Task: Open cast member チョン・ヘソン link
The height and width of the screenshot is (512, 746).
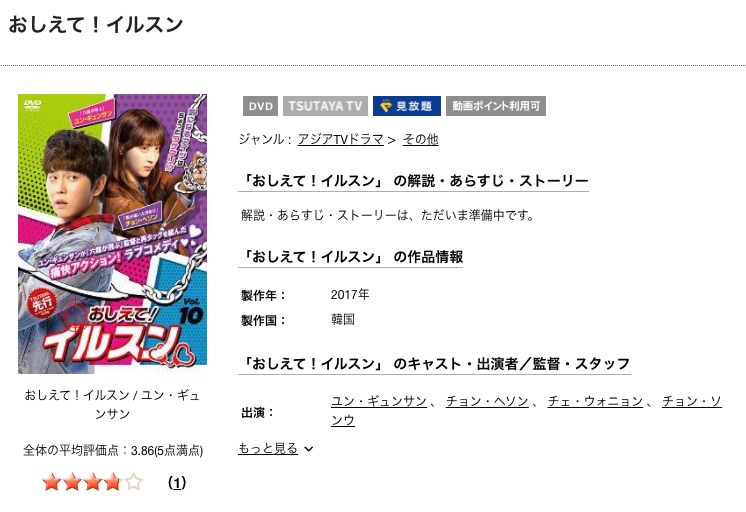Action: [487, 402]
